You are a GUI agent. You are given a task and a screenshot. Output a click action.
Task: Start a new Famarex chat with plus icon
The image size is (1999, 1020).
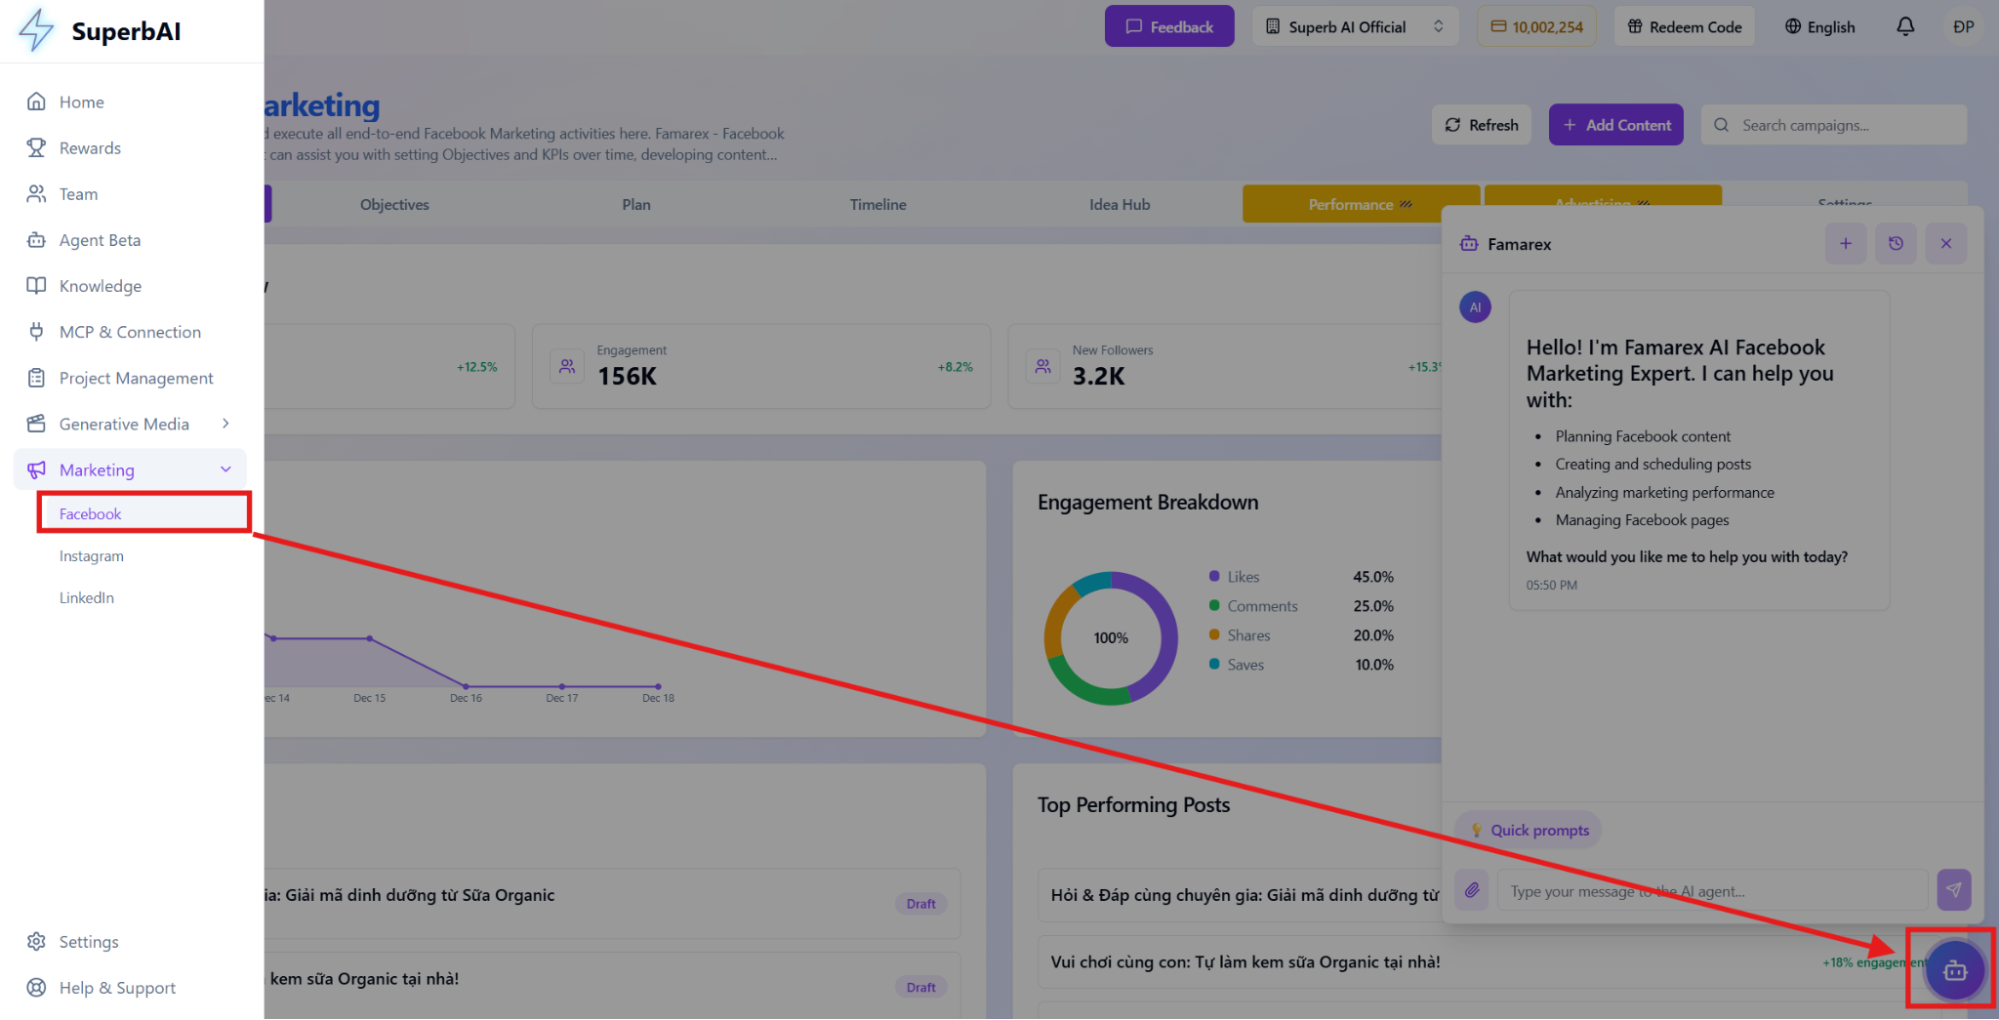(x=1845, y=243)
